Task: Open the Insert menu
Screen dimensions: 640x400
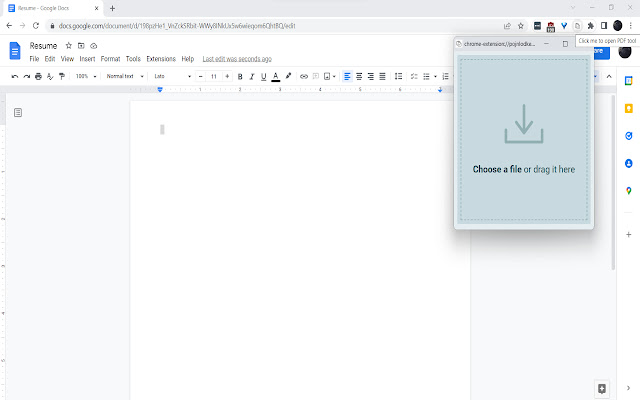Action: (87, 59)
